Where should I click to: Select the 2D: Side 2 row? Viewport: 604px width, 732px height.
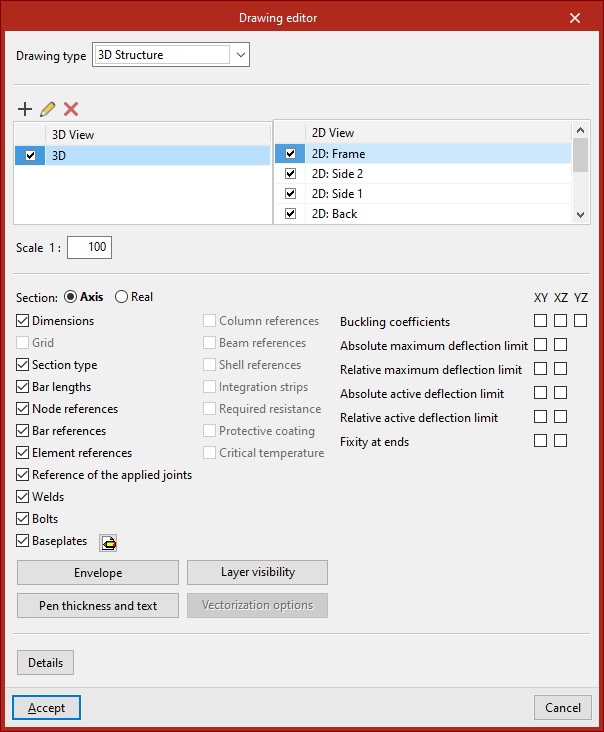[423, 174]
